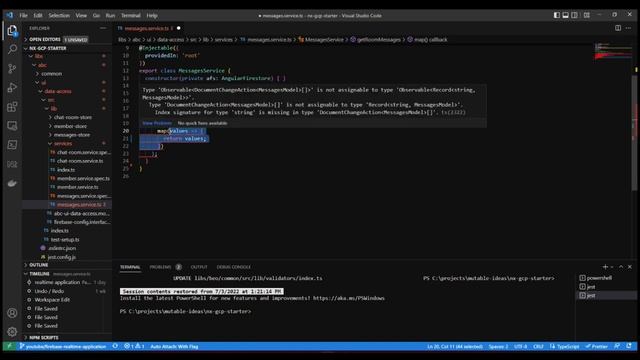Screen dimensions: 640x360
Task: Maximize the terminal panel with caret icon
Action: pos(621,267)
